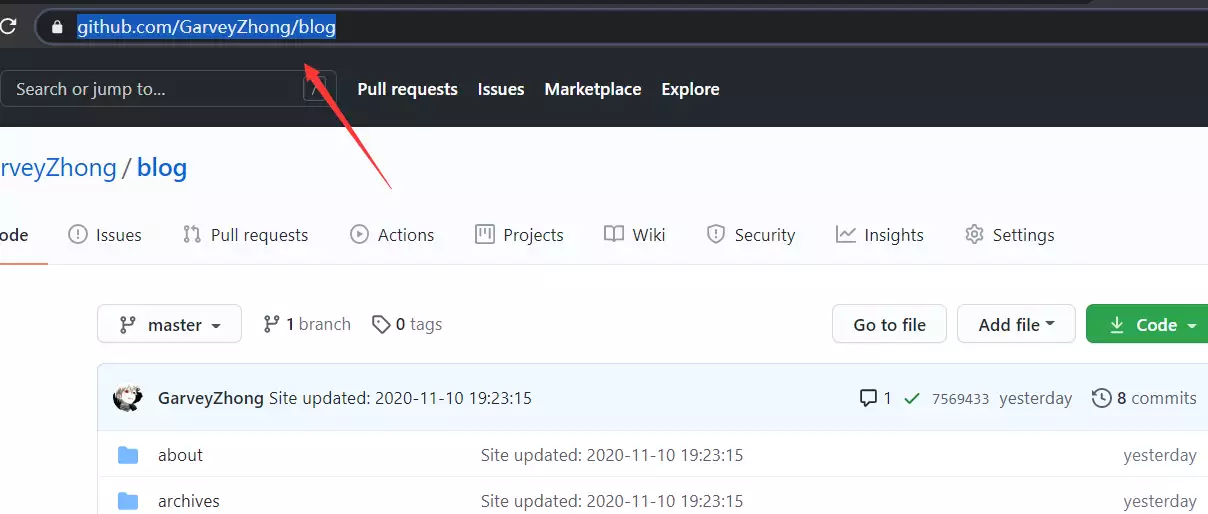Open GarveyZhong author link in commit row
Viewport: 1208px width, 514px height.
click(x=211, y=398)
